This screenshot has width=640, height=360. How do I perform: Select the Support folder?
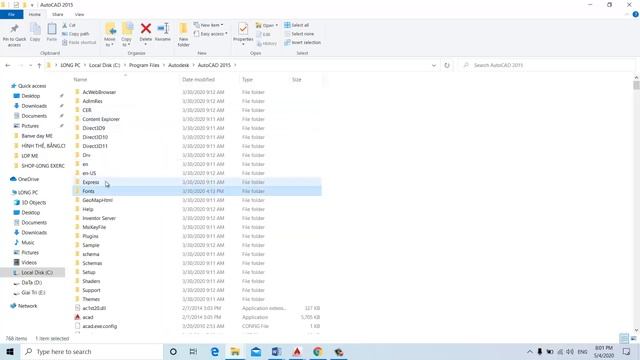pyautogui.click(x=91, y=290)
